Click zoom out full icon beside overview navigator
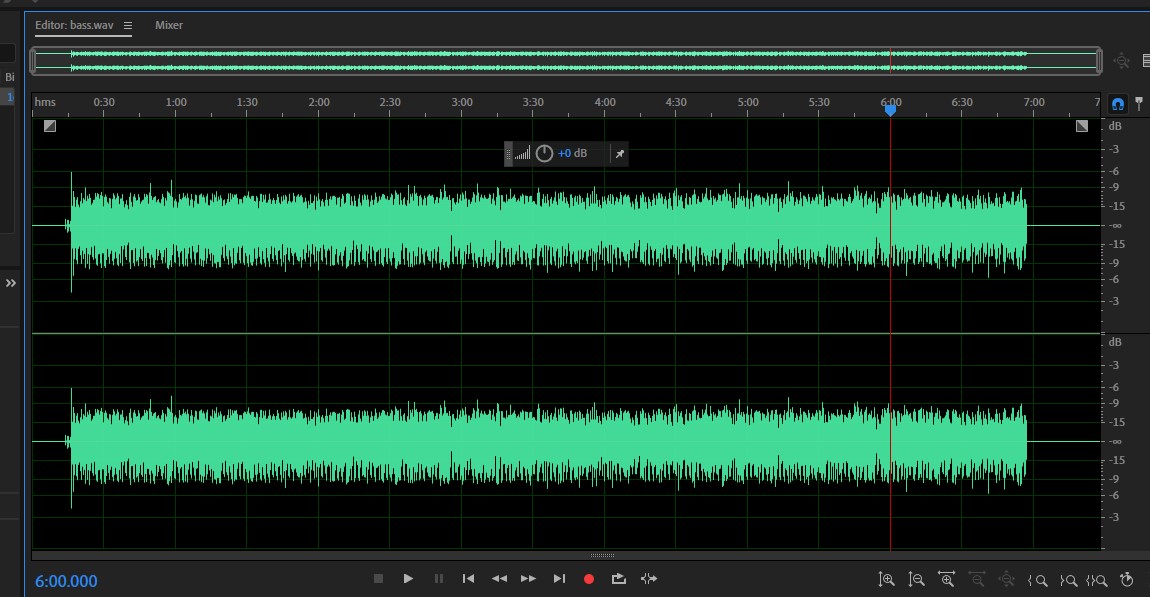The height and width of the screenshot is (597, 1150). click(1121, 61)
